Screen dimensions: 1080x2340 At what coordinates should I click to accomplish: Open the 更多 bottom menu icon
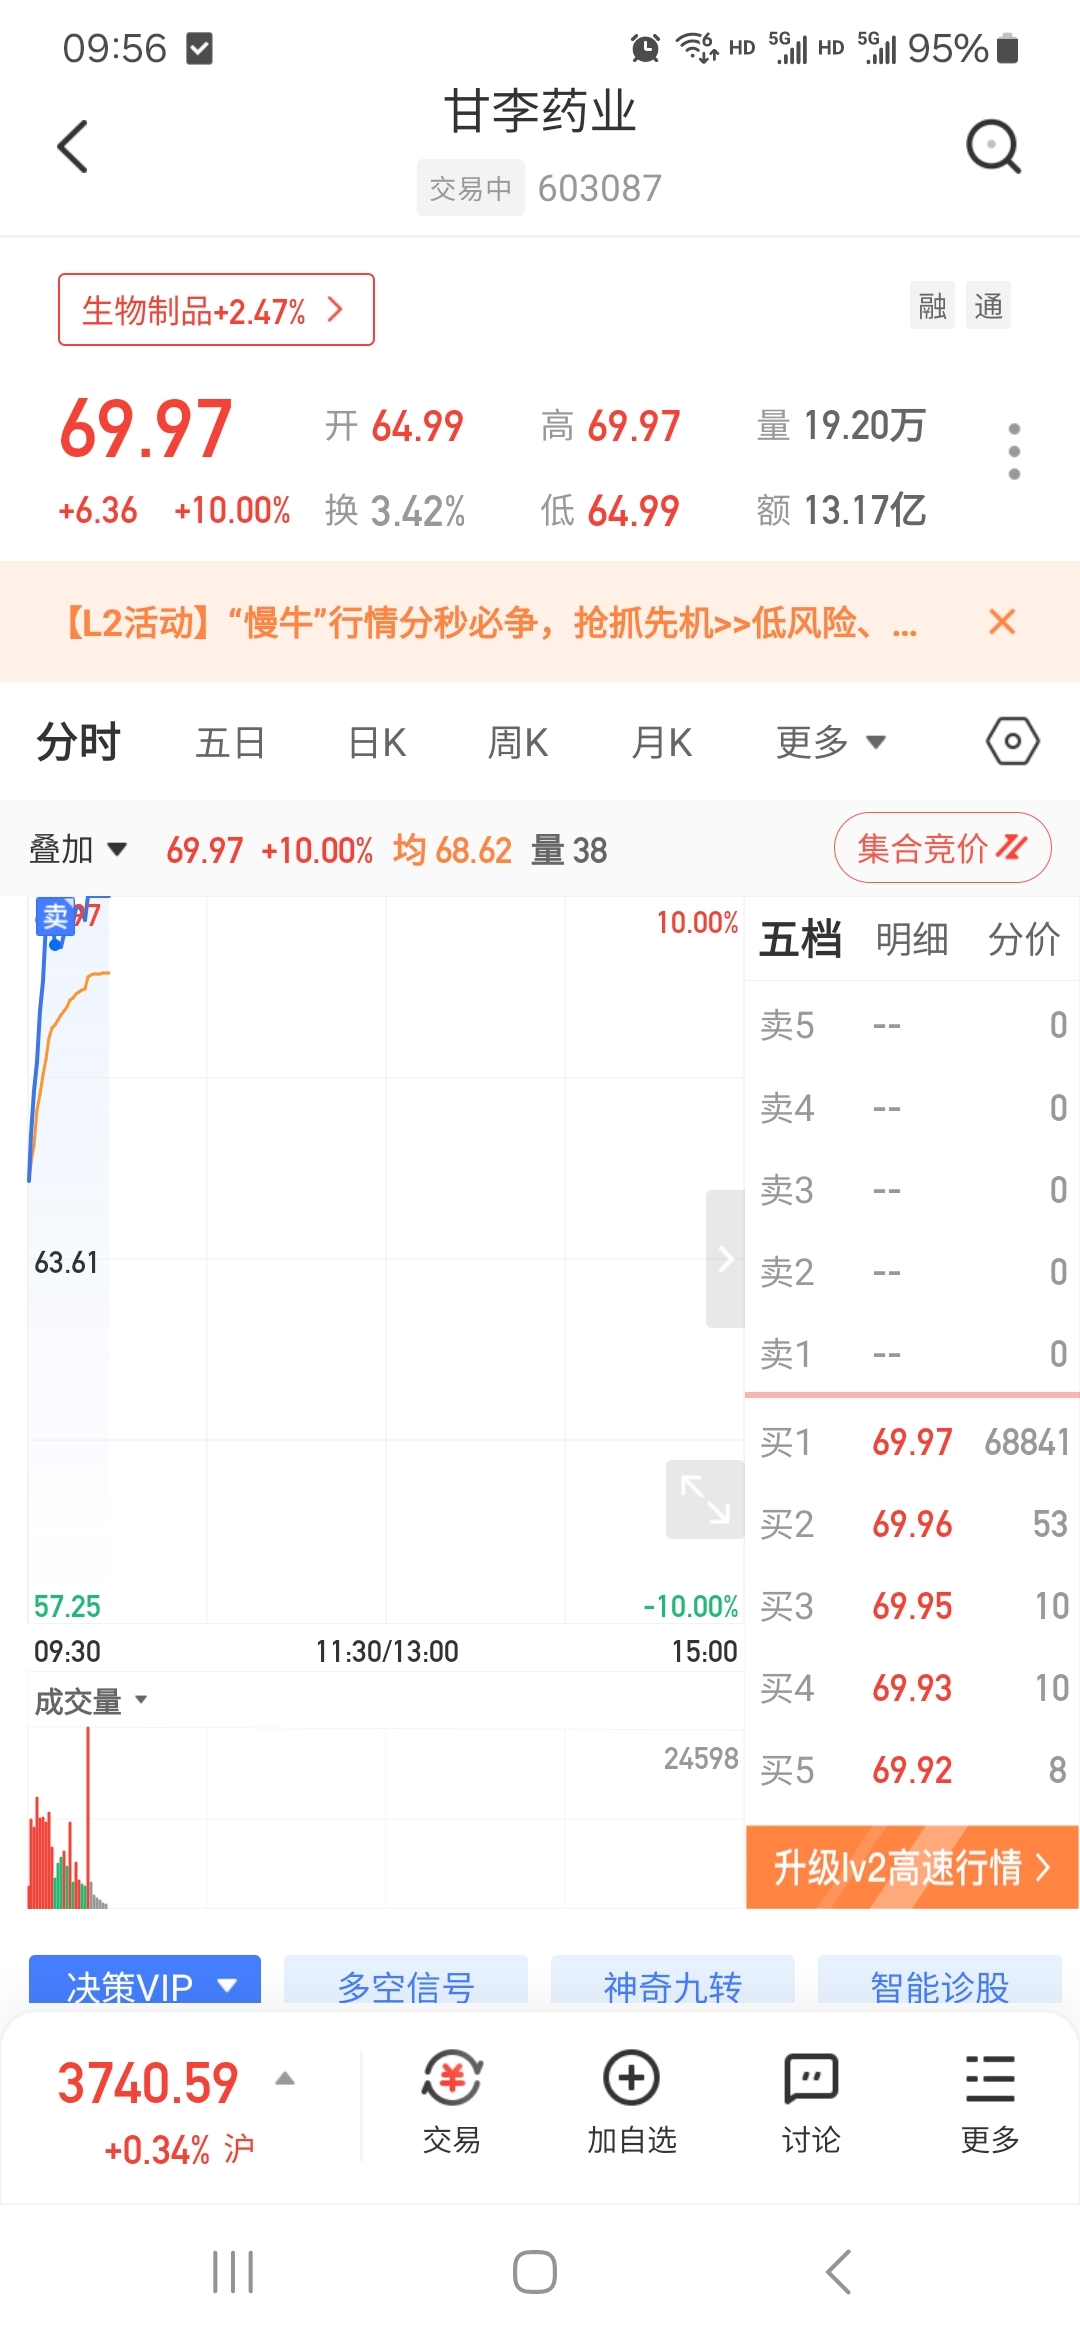pyautogui.click(x=990, y=2101)
